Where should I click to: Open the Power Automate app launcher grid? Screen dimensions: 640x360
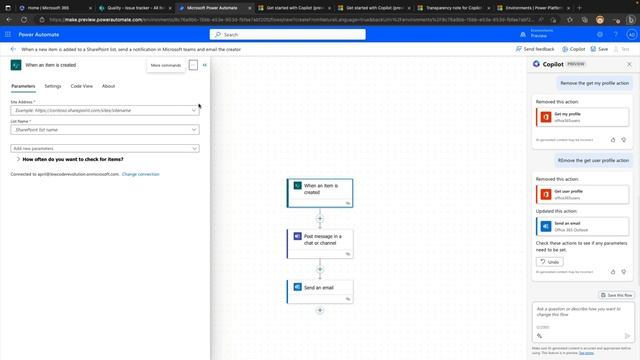point(8,35)
